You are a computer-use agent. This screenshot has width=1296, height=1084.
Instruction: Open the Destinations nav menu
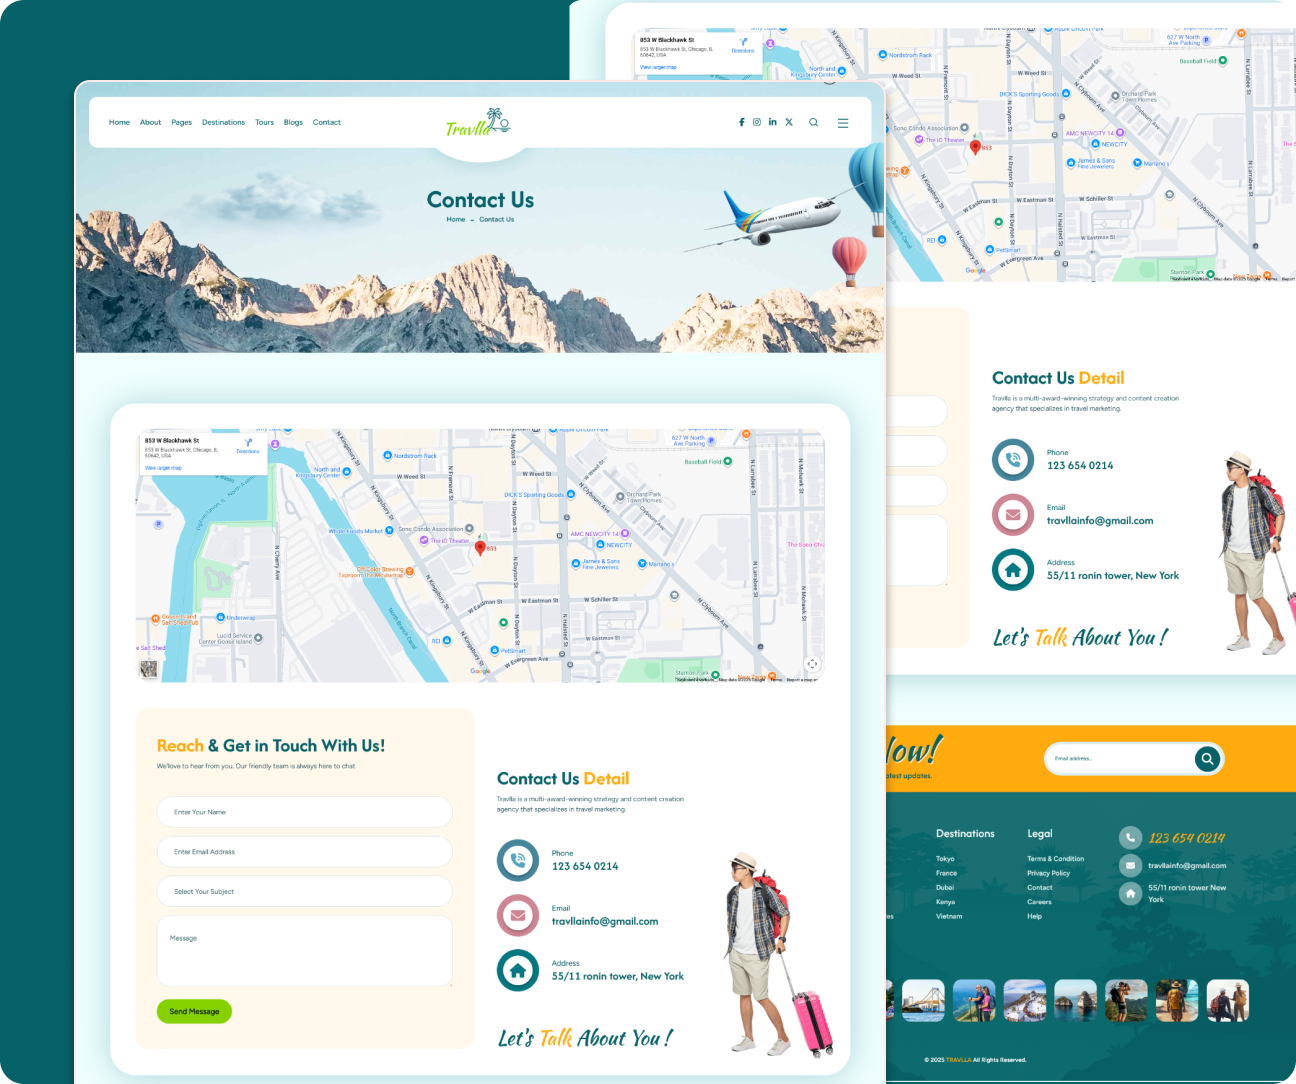coord(223,123)
